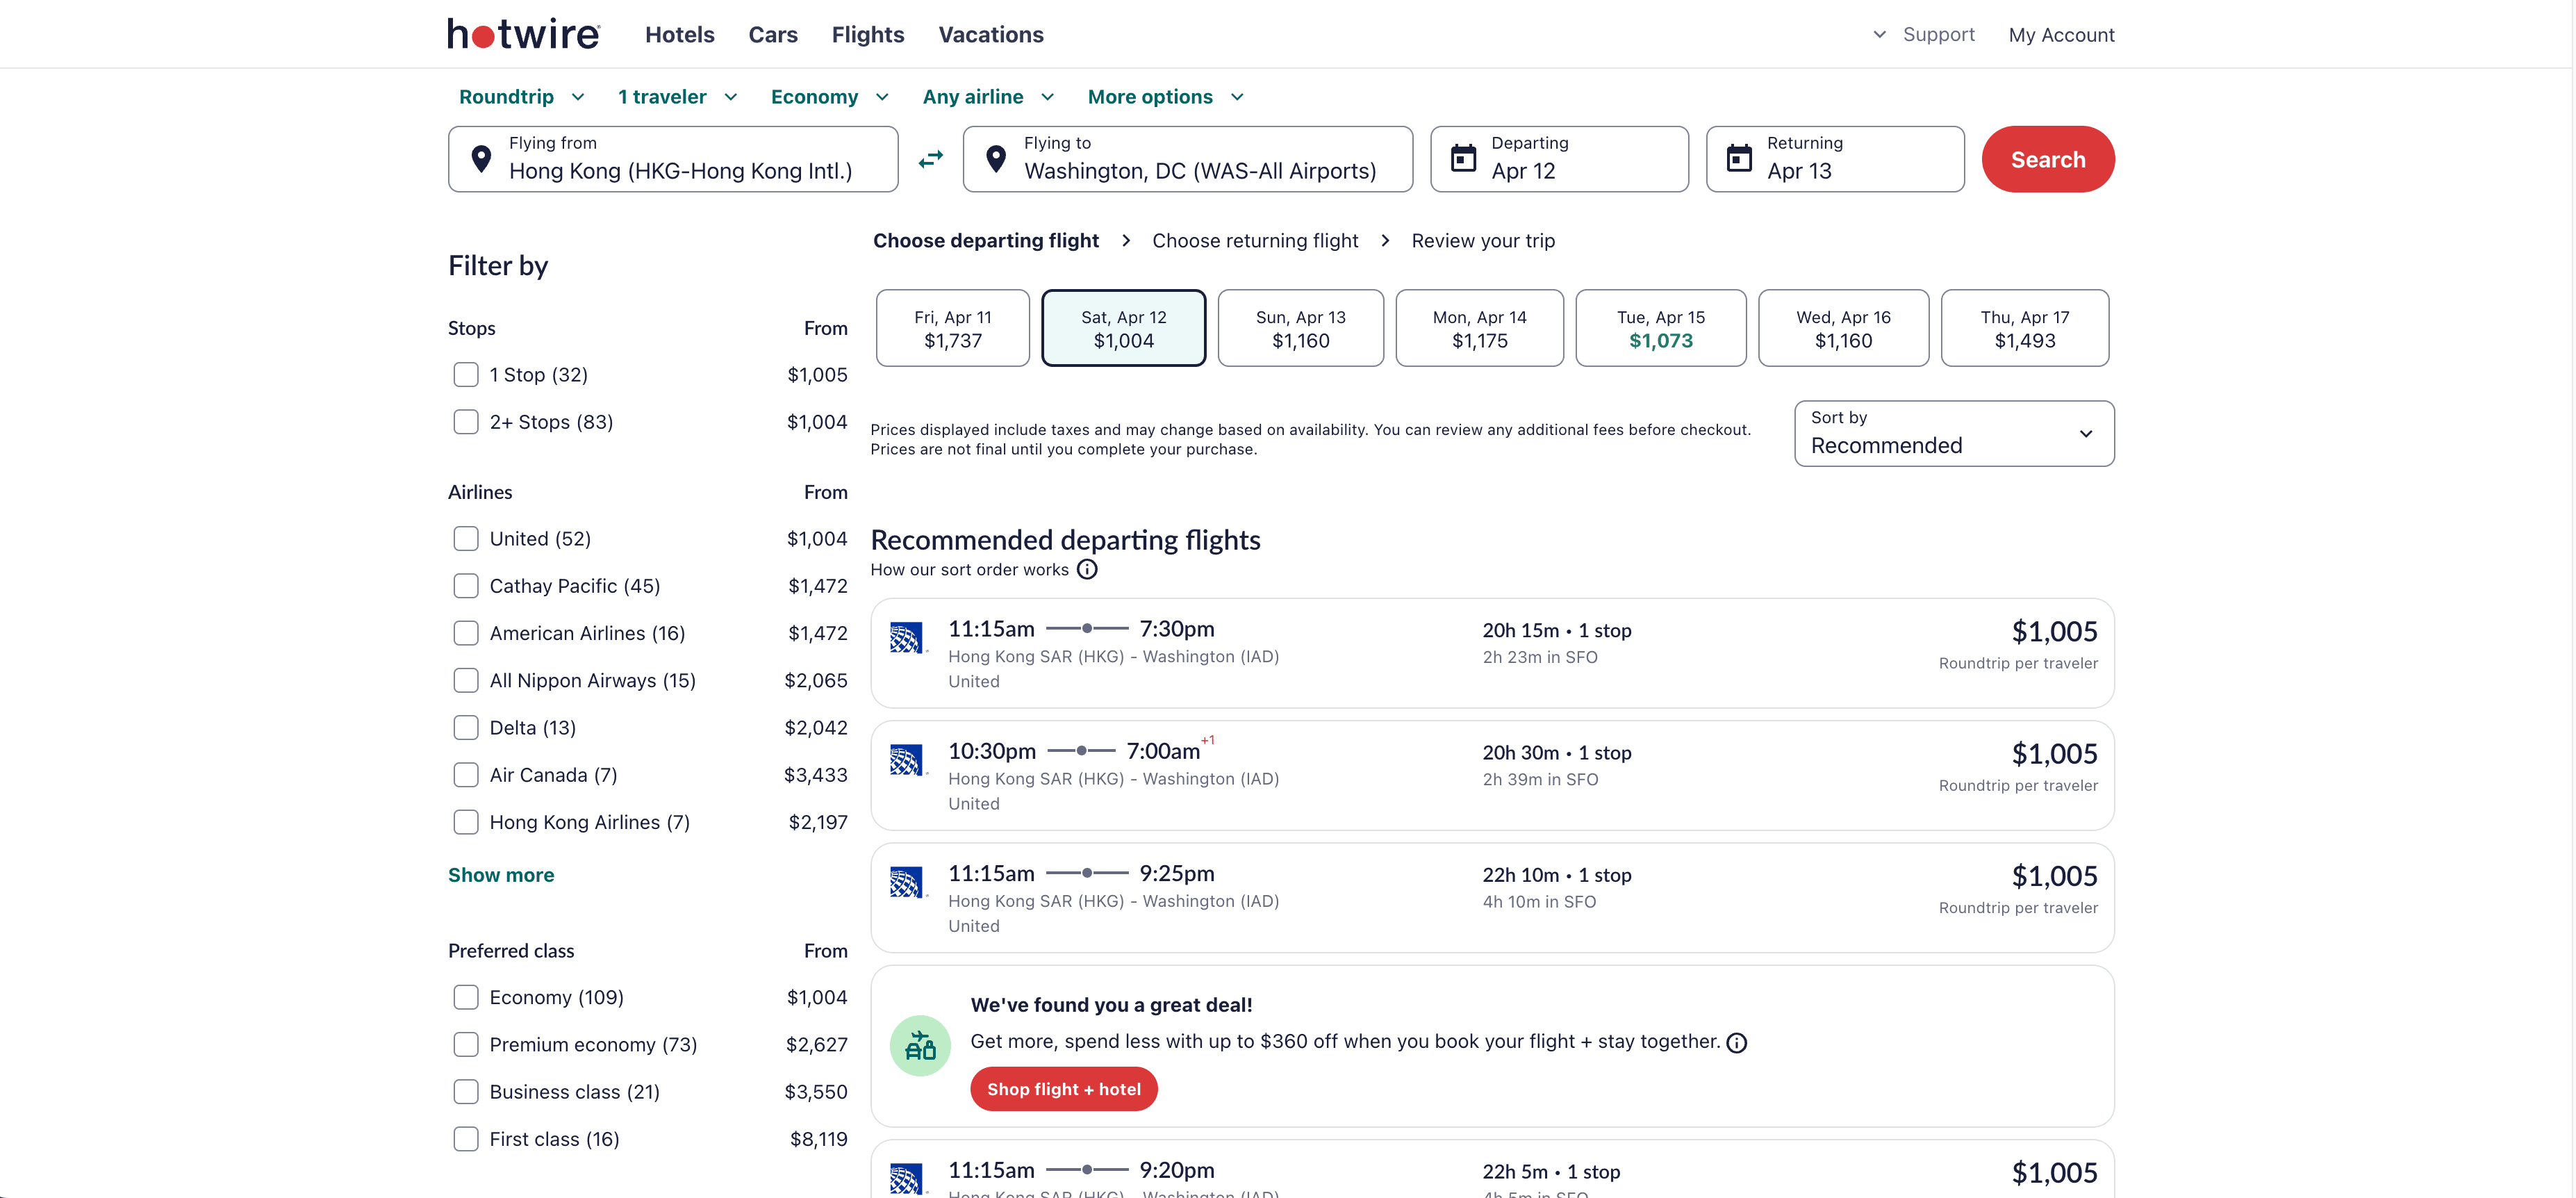Select the Tue, Apr 15 date tab
This screenshot has width=2576, height=1198.
pos(1660,328)
